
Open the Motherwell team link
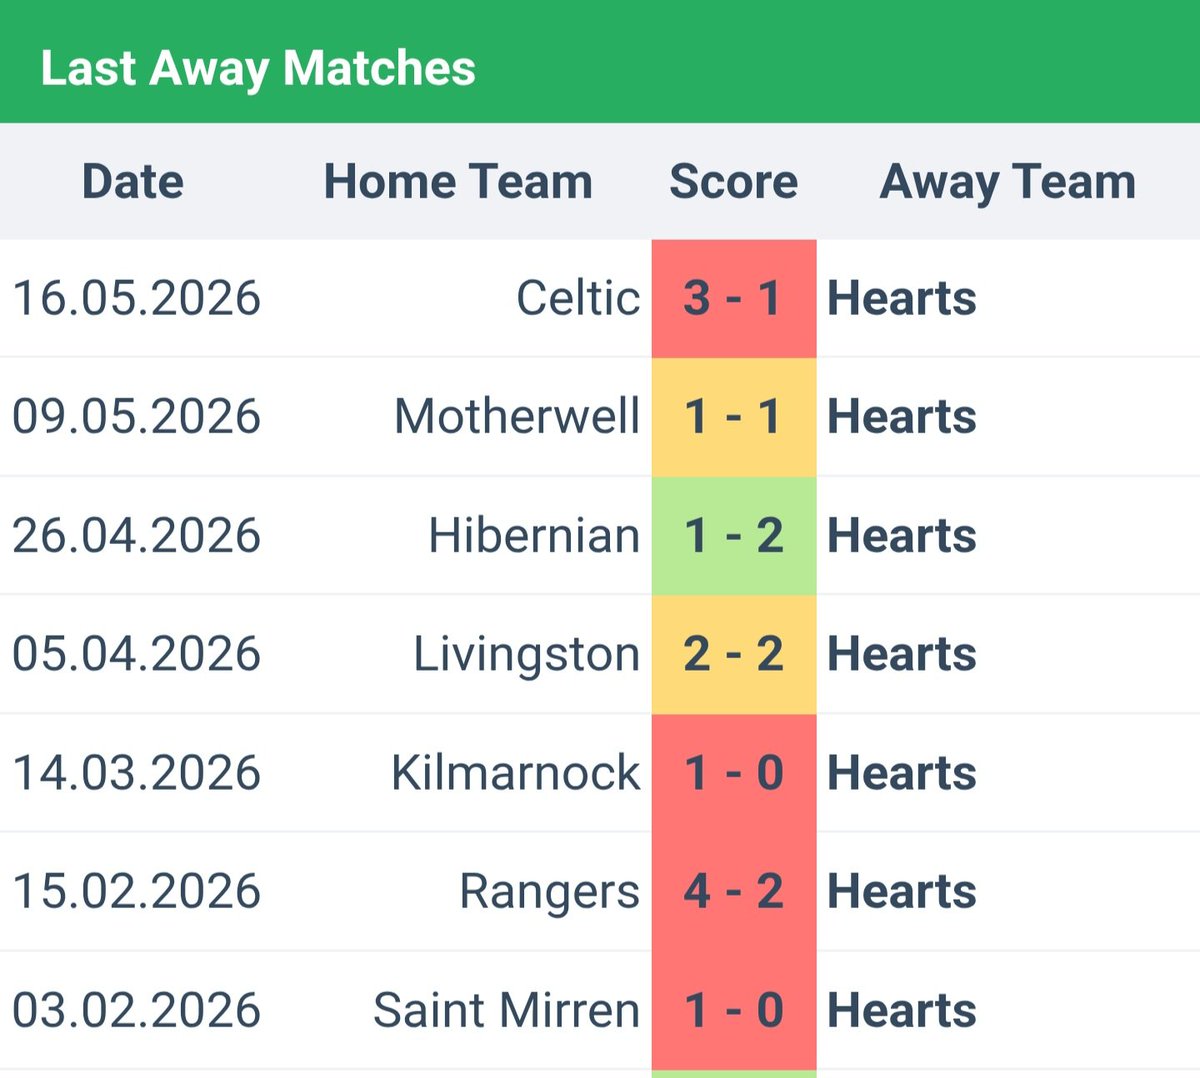coord(517,416)
